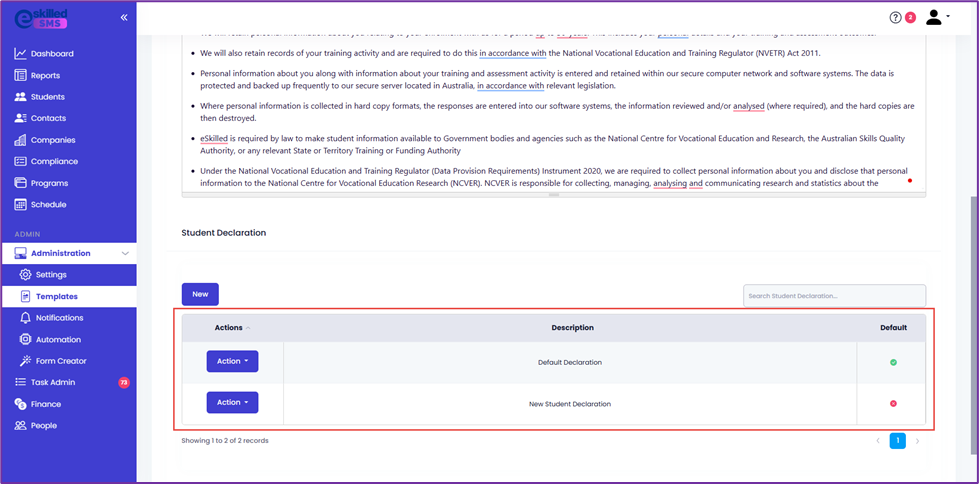Collapse the sidebar with double-chevron icon
The height and width of the screenshot is (484, 979).
pyautogui.click(x=124, y=17)
